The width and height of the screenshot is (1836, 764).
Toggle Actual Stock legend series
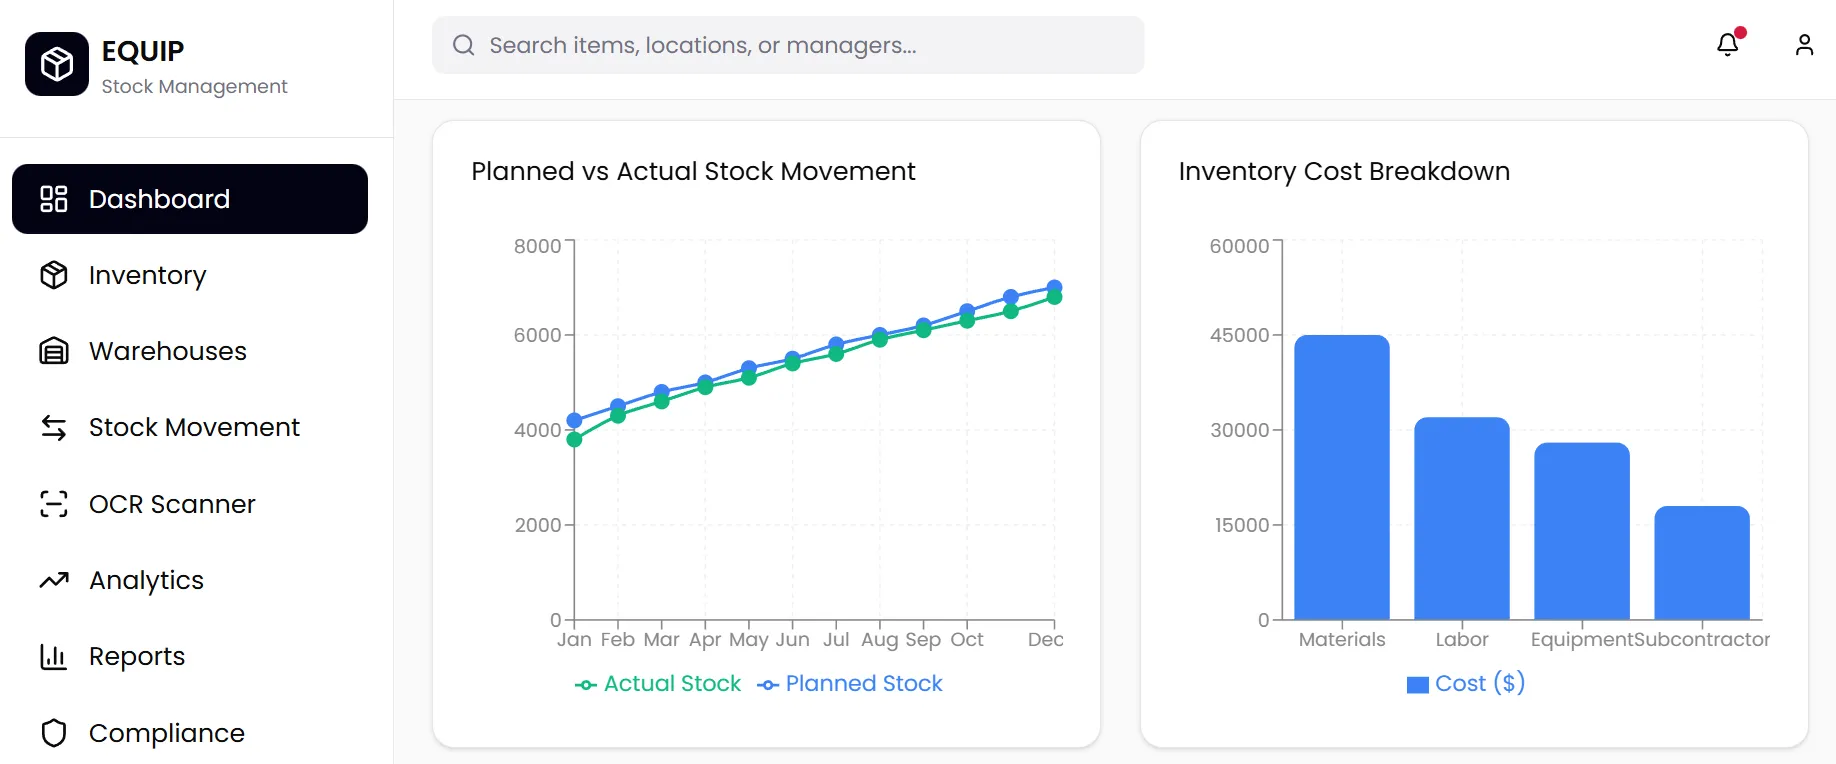(x=658, y=684)
